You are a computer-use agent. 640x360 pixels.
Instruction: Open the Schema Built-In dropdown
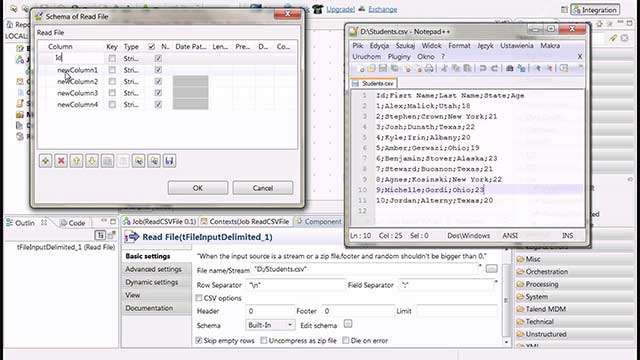click(x=270, y=325)
